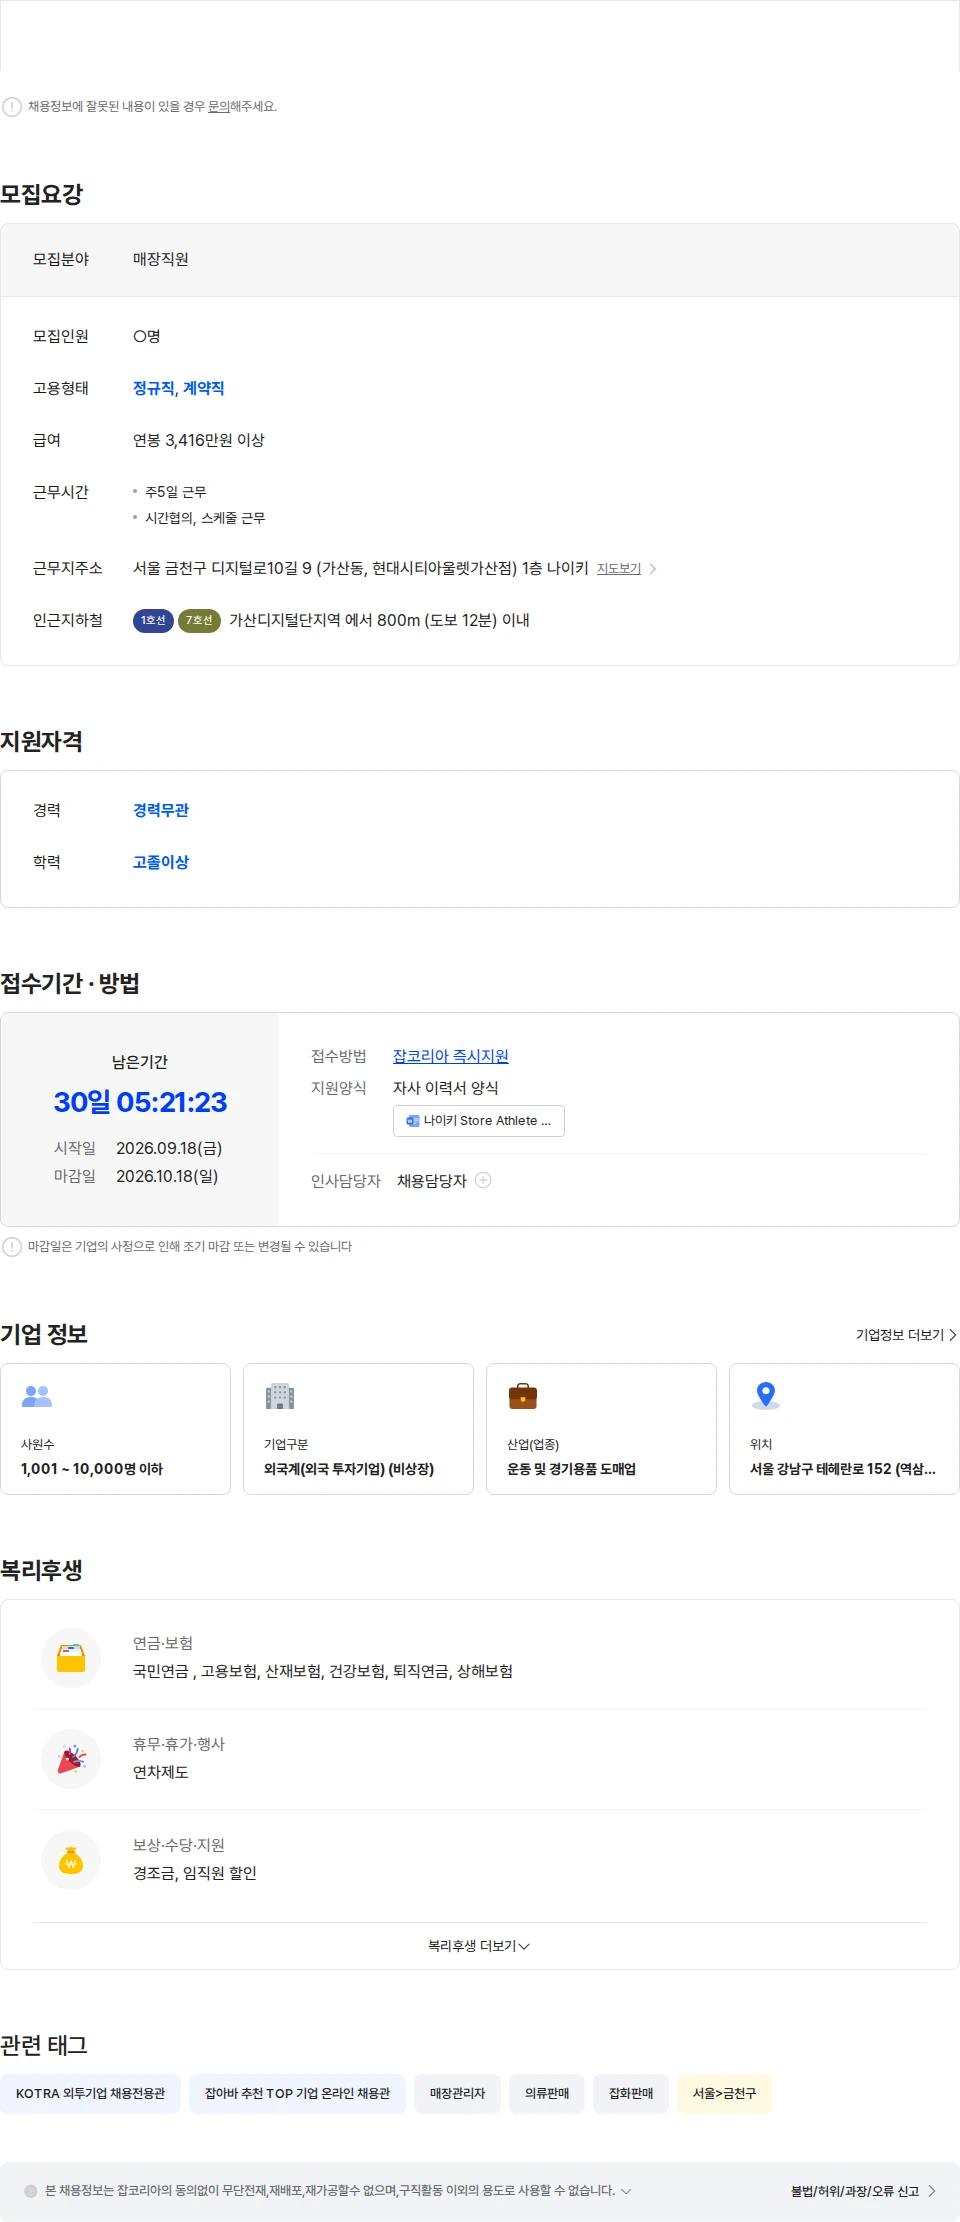960x2222 pixels.
Task: Click the 매장직원 recruitment field text
Action: point(161,259)
